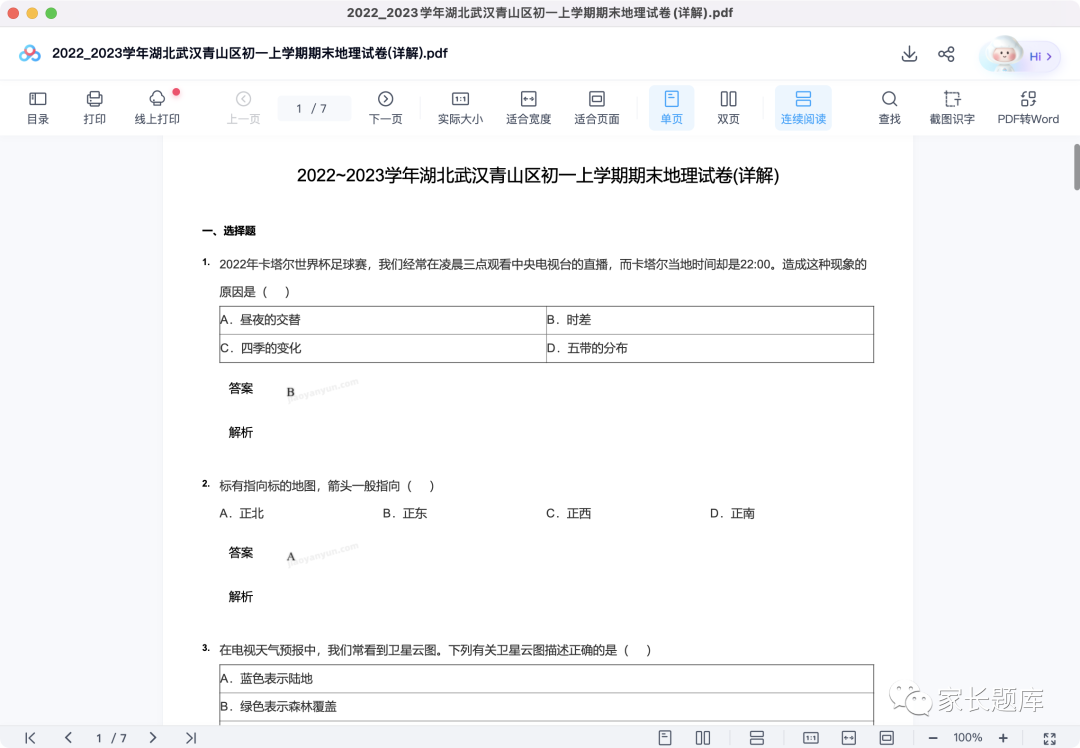Image resolution: width=1080 pixels, height=748 pixels.
Task: Go to previous page in status bar
Action: click(x=68, y=738)
